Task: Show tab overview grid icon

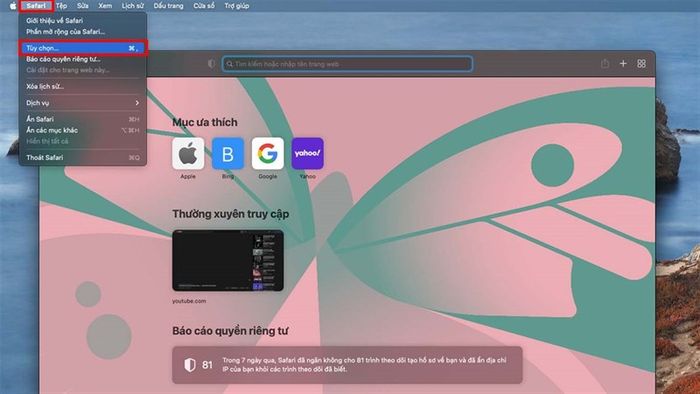Action: 642,64
